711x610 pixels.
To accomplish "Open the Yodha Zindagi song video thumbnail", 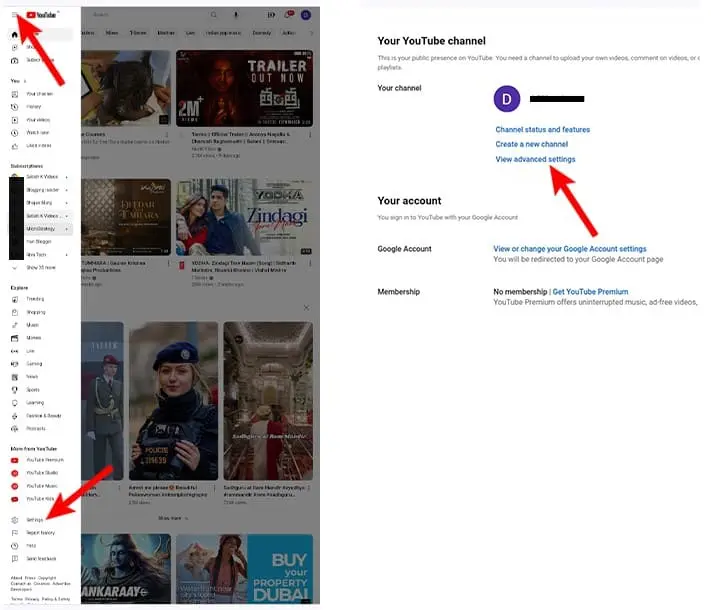I will [244, 217].
